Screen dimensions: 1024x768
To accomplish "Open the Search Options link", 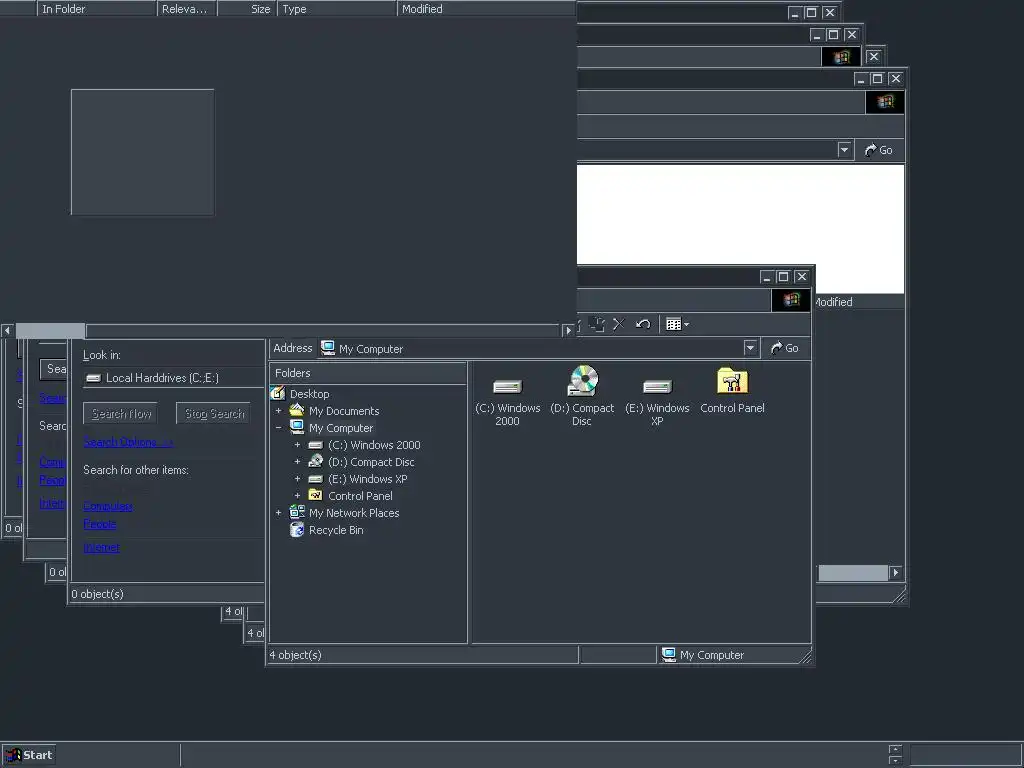I will pyautogui.click(x=128, y=442).
